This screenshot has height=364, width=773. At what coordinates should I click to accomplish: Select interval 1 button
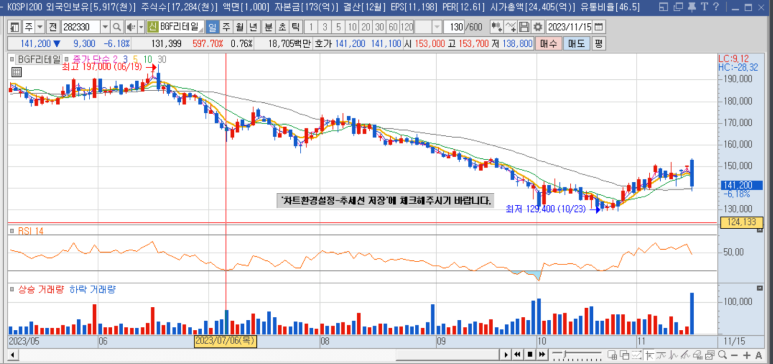tap(311, 27)
